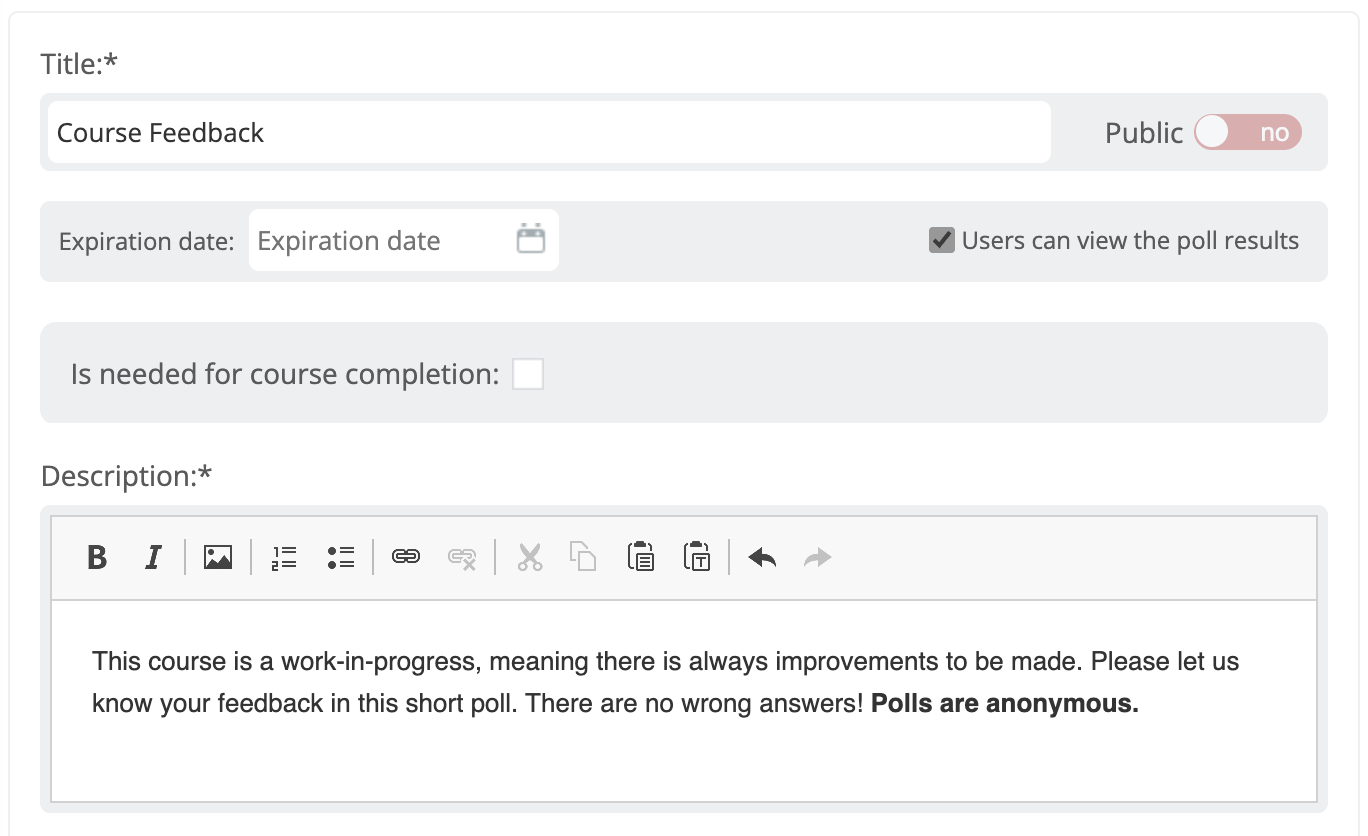This screenshot has height=836, width=1368.
Task: Paste content into the description editor
Action: [x=640, y=557]
